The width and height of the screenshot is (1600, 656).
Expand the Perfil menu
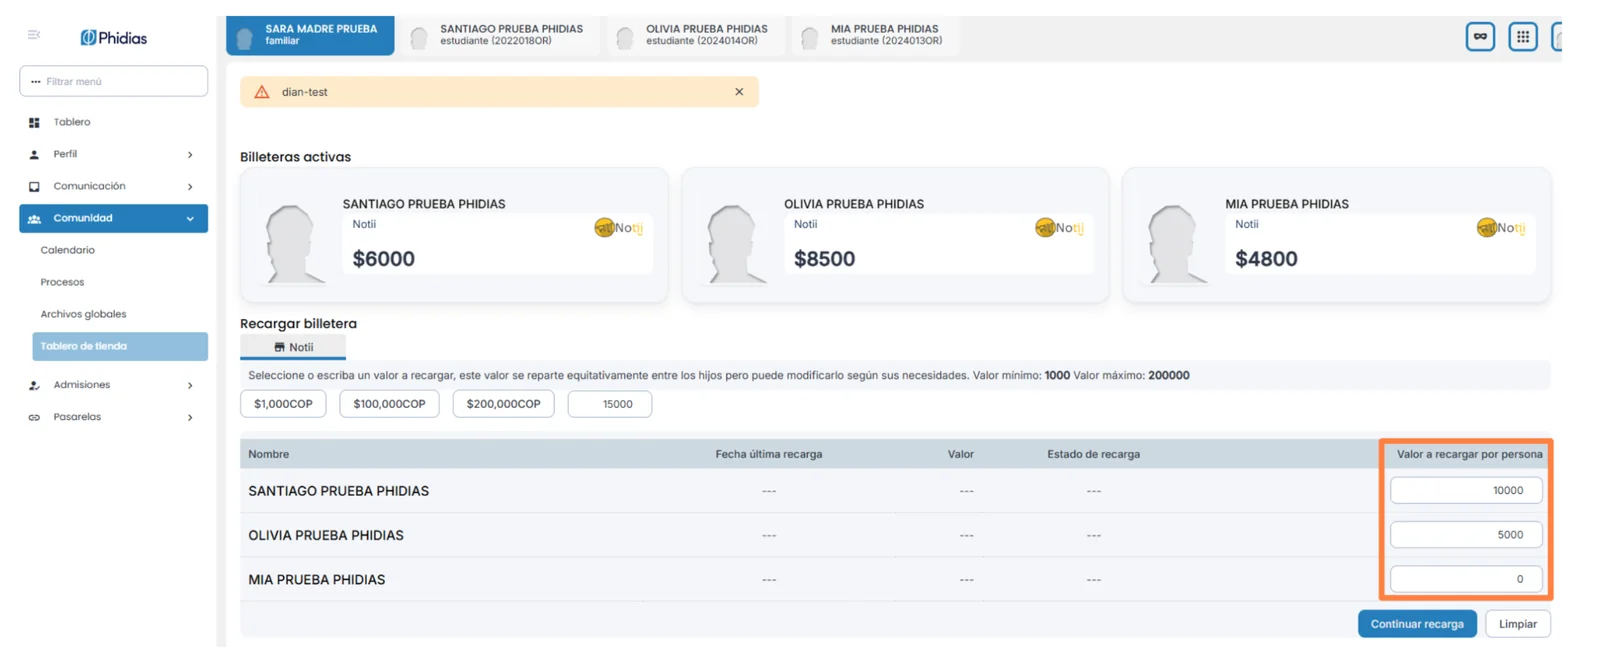[x=113, y=154]
